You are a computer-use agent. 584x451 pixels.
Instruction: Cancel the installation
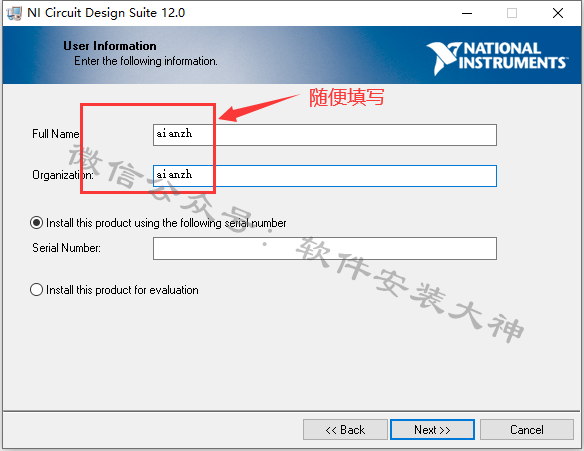point(527,430)
